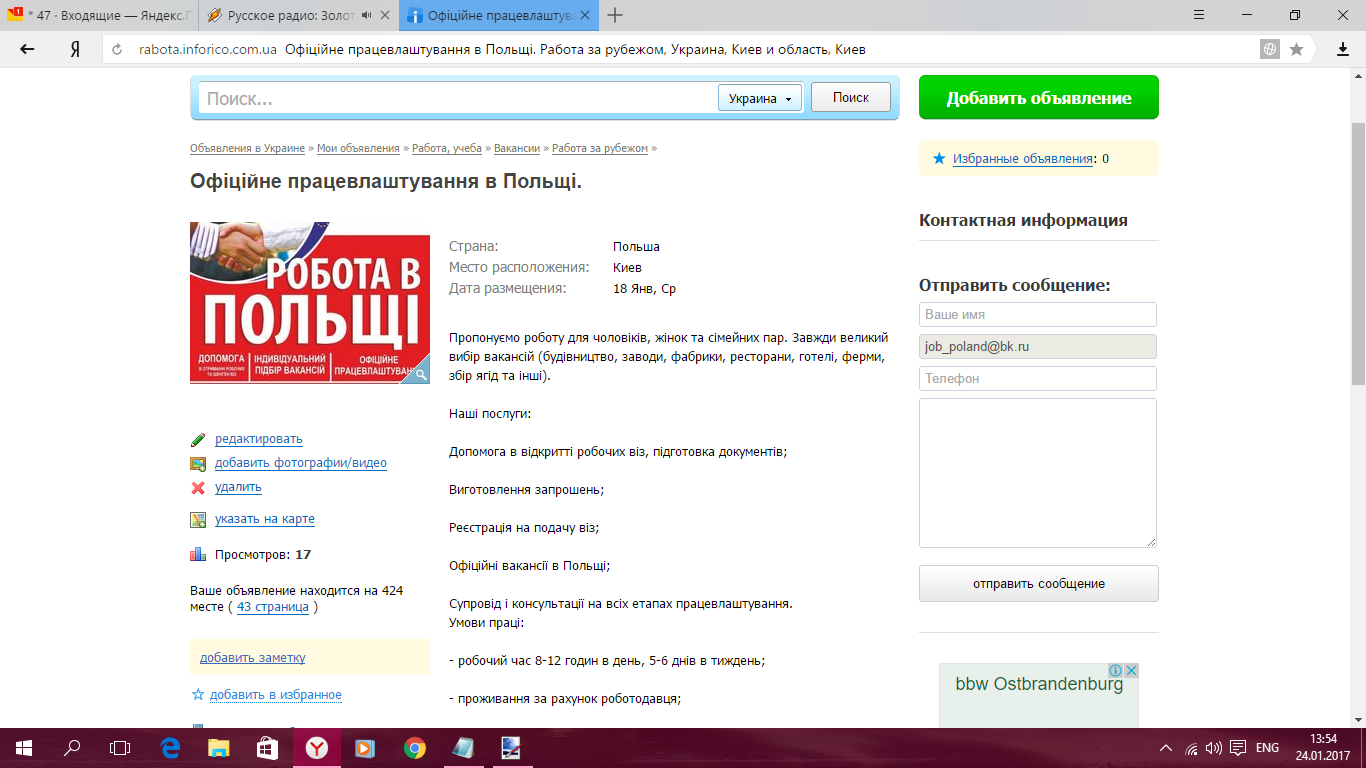Image resolution: width=1366 pixels, height=768 pixels.
Task: Open the Windows Start menu
Action: pyautogui.click(x=23, y=747)
